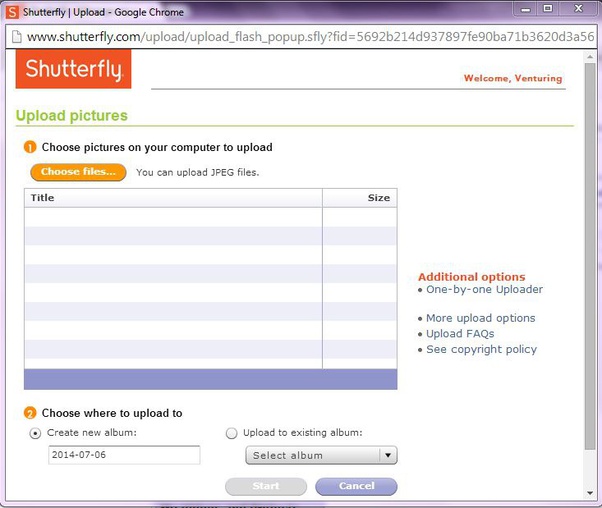View See copyright policy link
This screenshot has width=602, height=508.
[481, 349]
